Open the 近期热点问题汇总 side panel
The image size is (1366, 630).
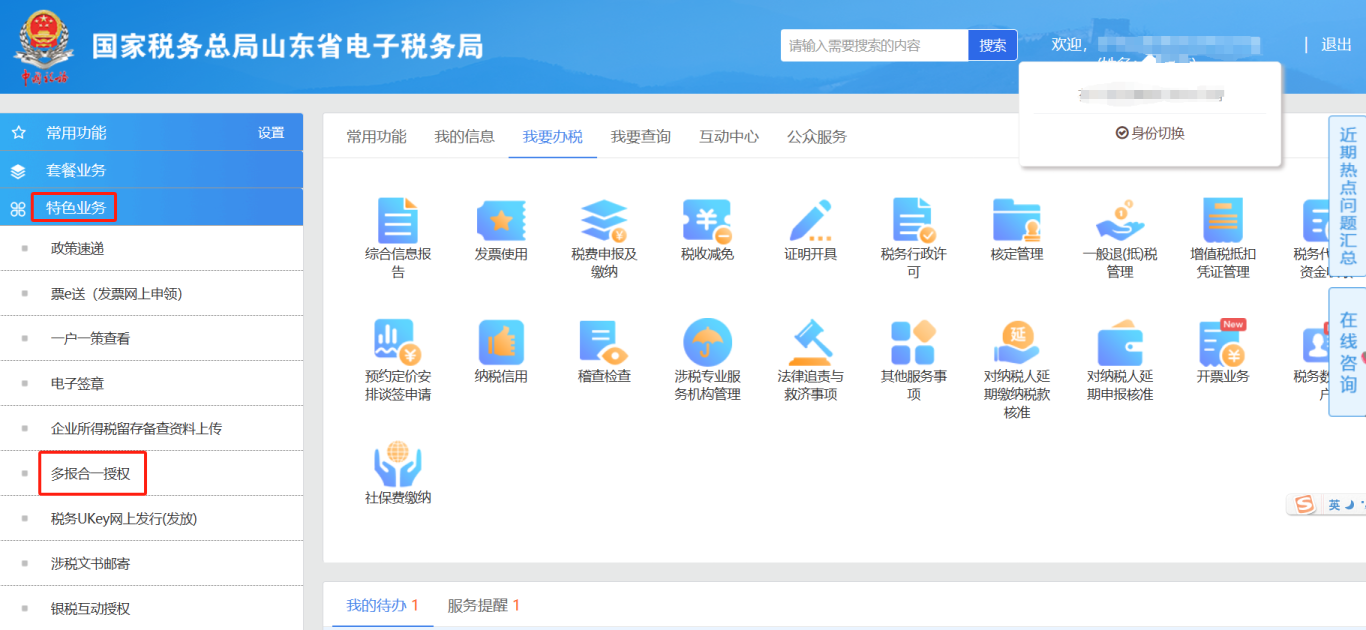[x=1347, y=195]
